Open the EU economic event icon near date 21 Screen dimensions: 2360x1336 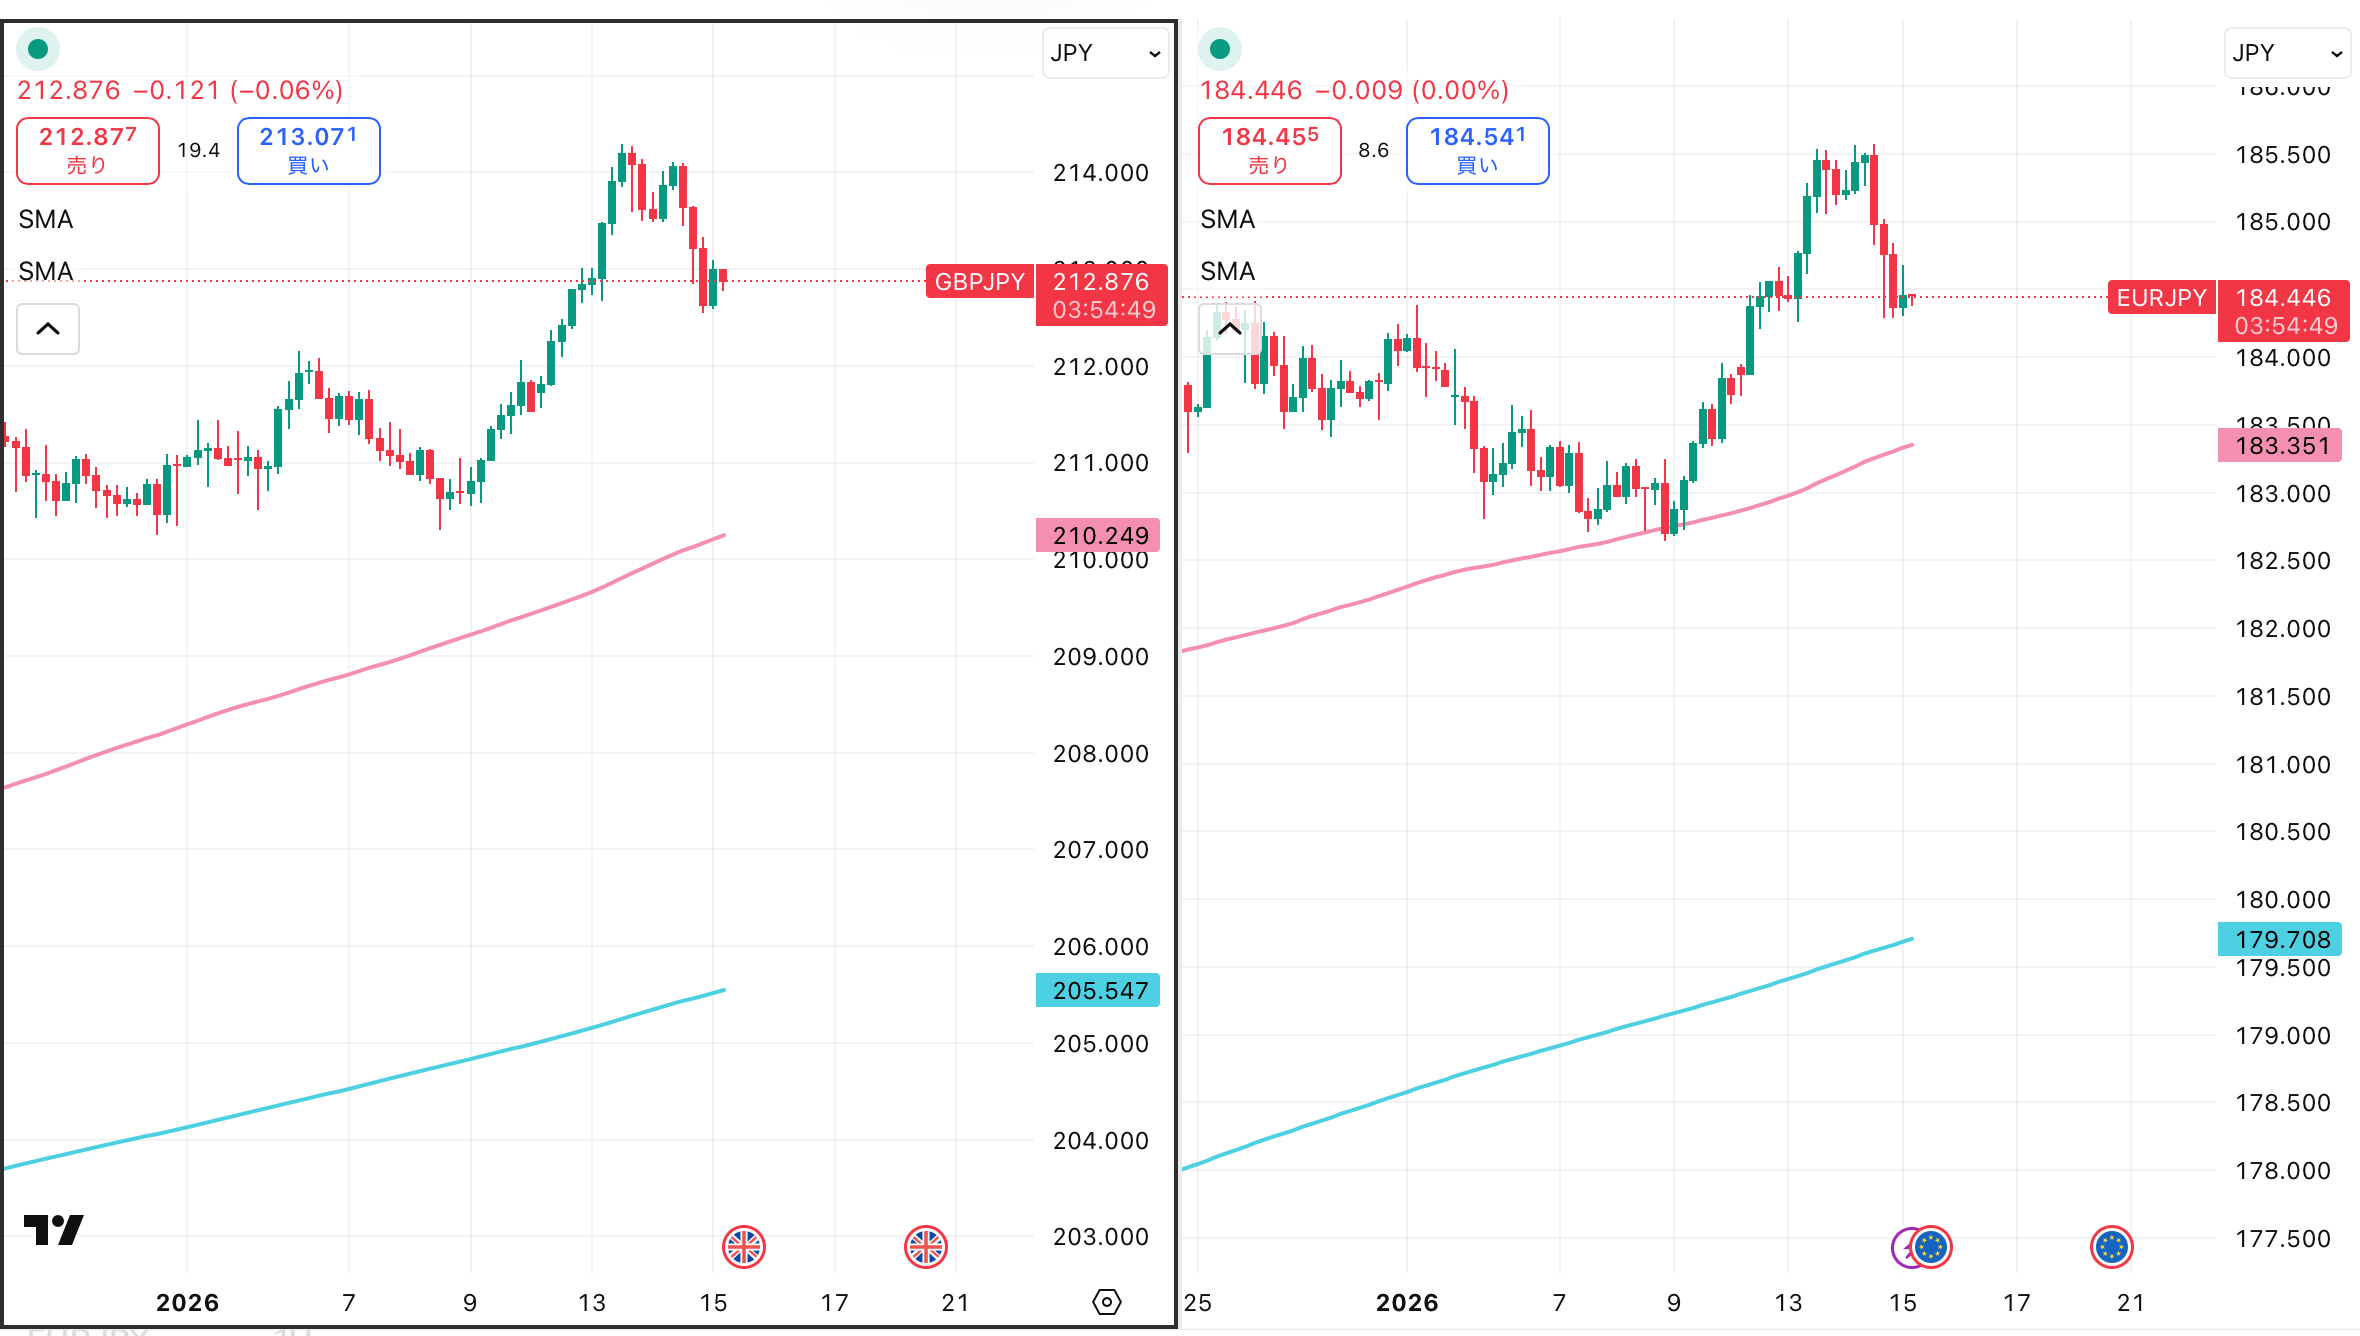click(x=2112, y=1247)
